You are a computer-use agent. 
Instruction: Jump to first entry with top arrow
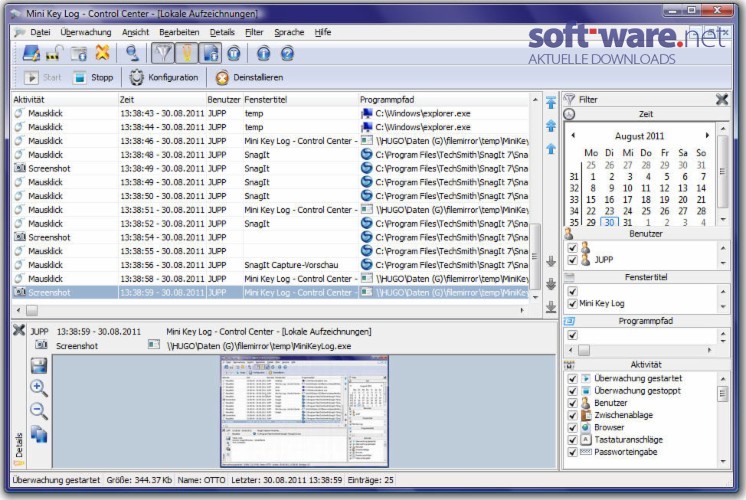pyautogui.click(x=551, y=102)
